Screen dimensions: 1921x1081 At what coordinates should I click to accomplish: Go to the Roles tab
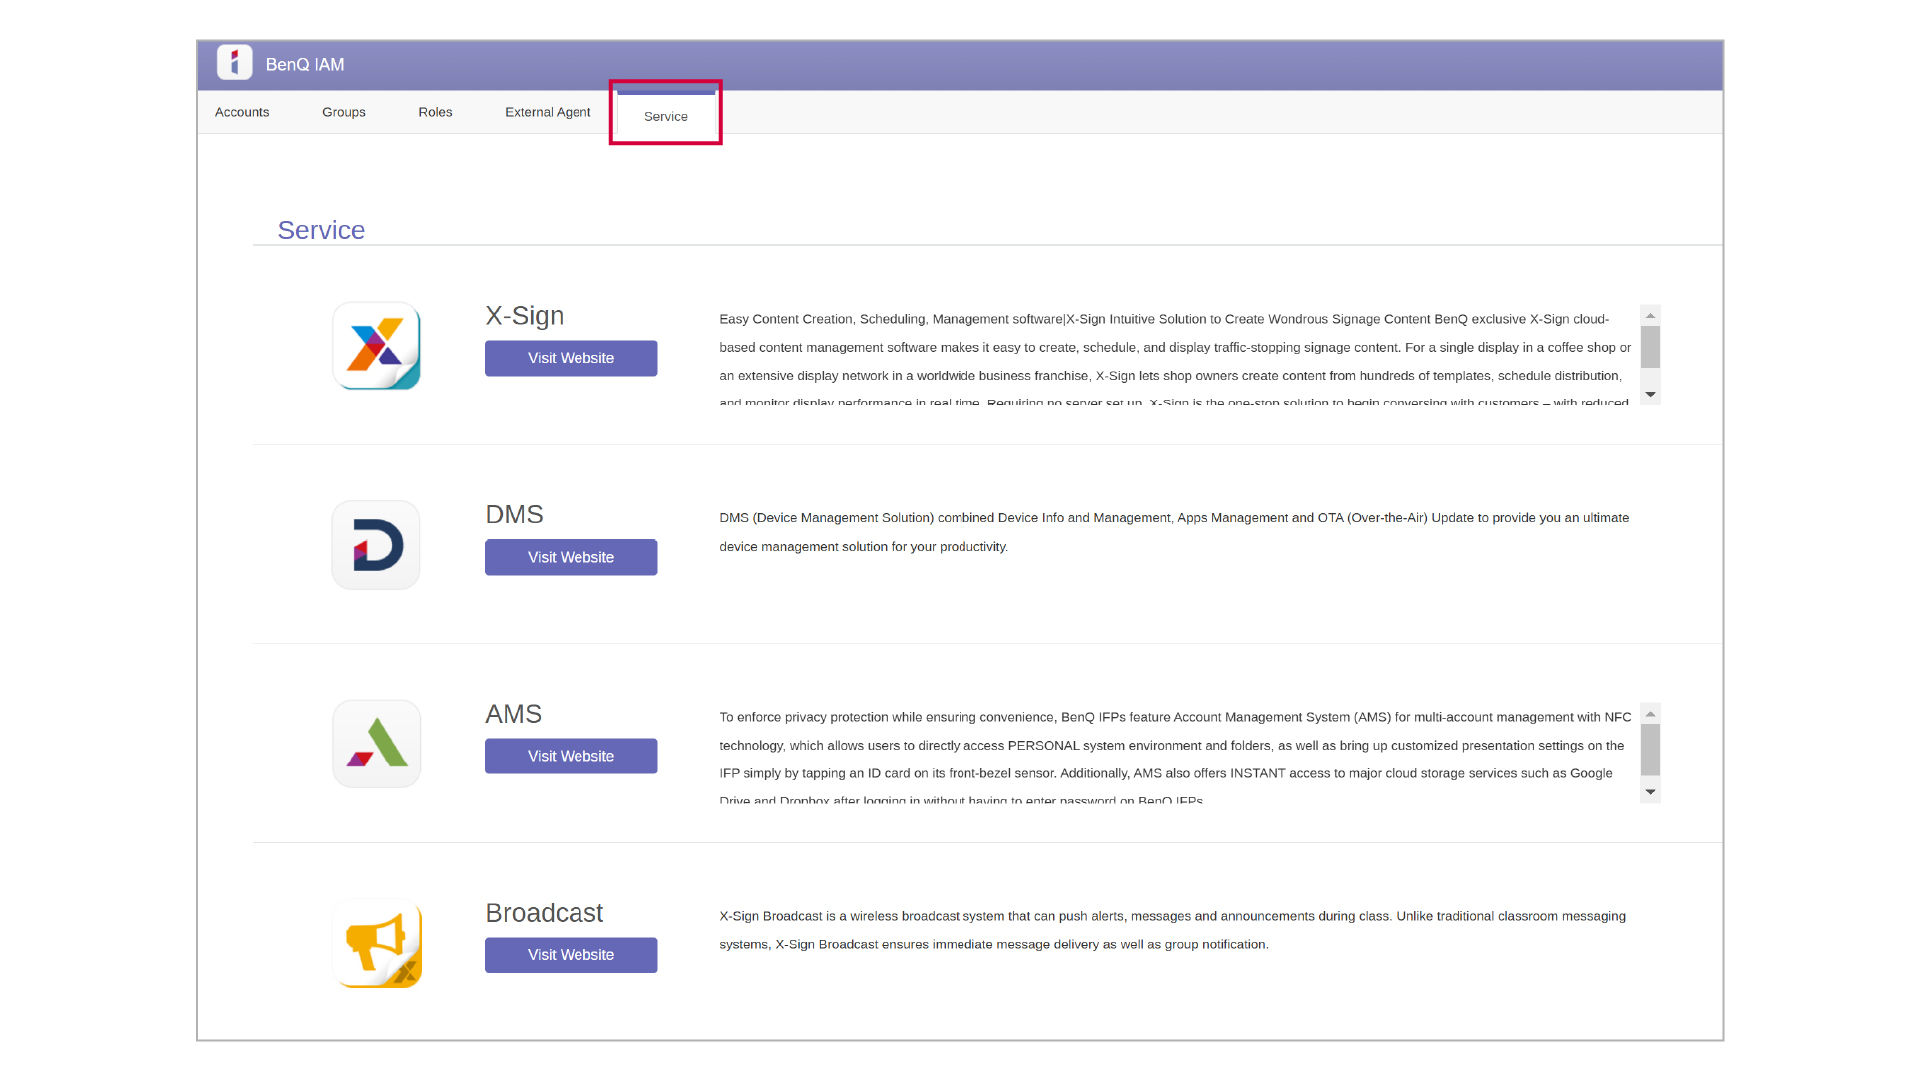pyautogui.click(x=435, y=112)
